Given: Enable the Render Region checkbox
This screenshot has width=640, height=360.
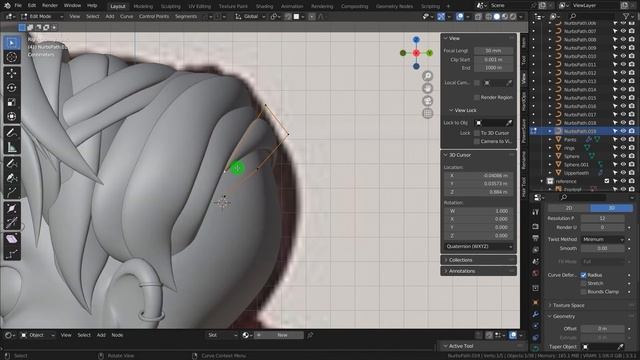Looking at the screenshot, I should pos(477,97).
